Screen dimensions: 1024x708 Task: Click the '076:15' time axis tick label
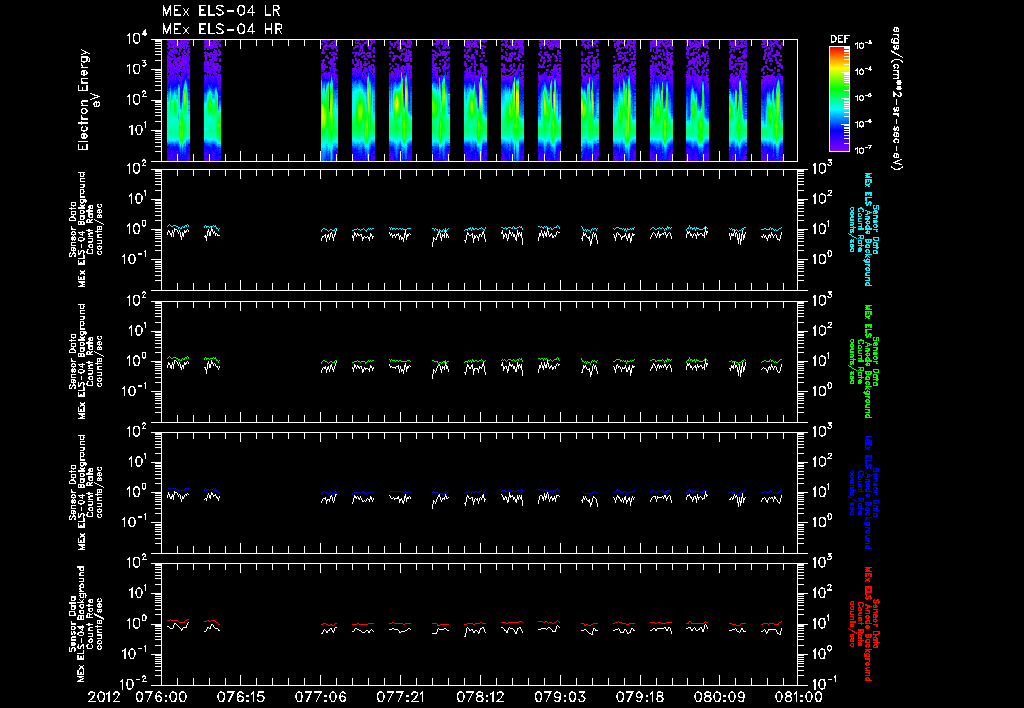tap(240, 697)
